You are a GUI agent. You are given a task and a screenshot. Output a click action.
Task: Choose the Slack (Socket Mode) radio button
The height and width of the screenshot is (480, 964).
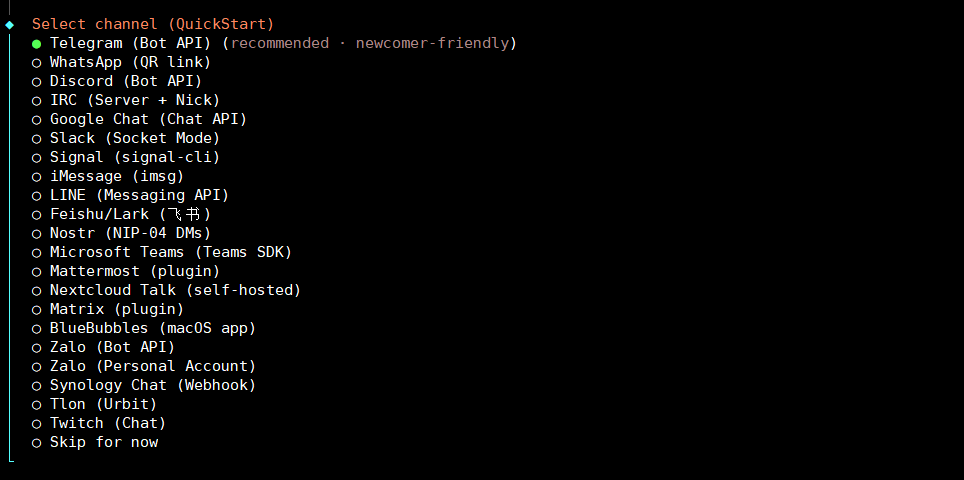click(x=37, y=138)
